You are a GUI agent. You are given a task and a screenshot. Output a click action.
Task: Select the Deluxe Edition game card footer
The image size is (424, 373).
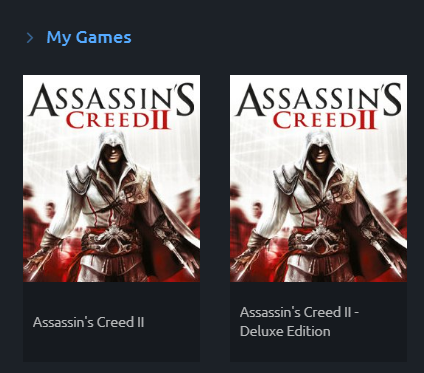click(318, 322)
